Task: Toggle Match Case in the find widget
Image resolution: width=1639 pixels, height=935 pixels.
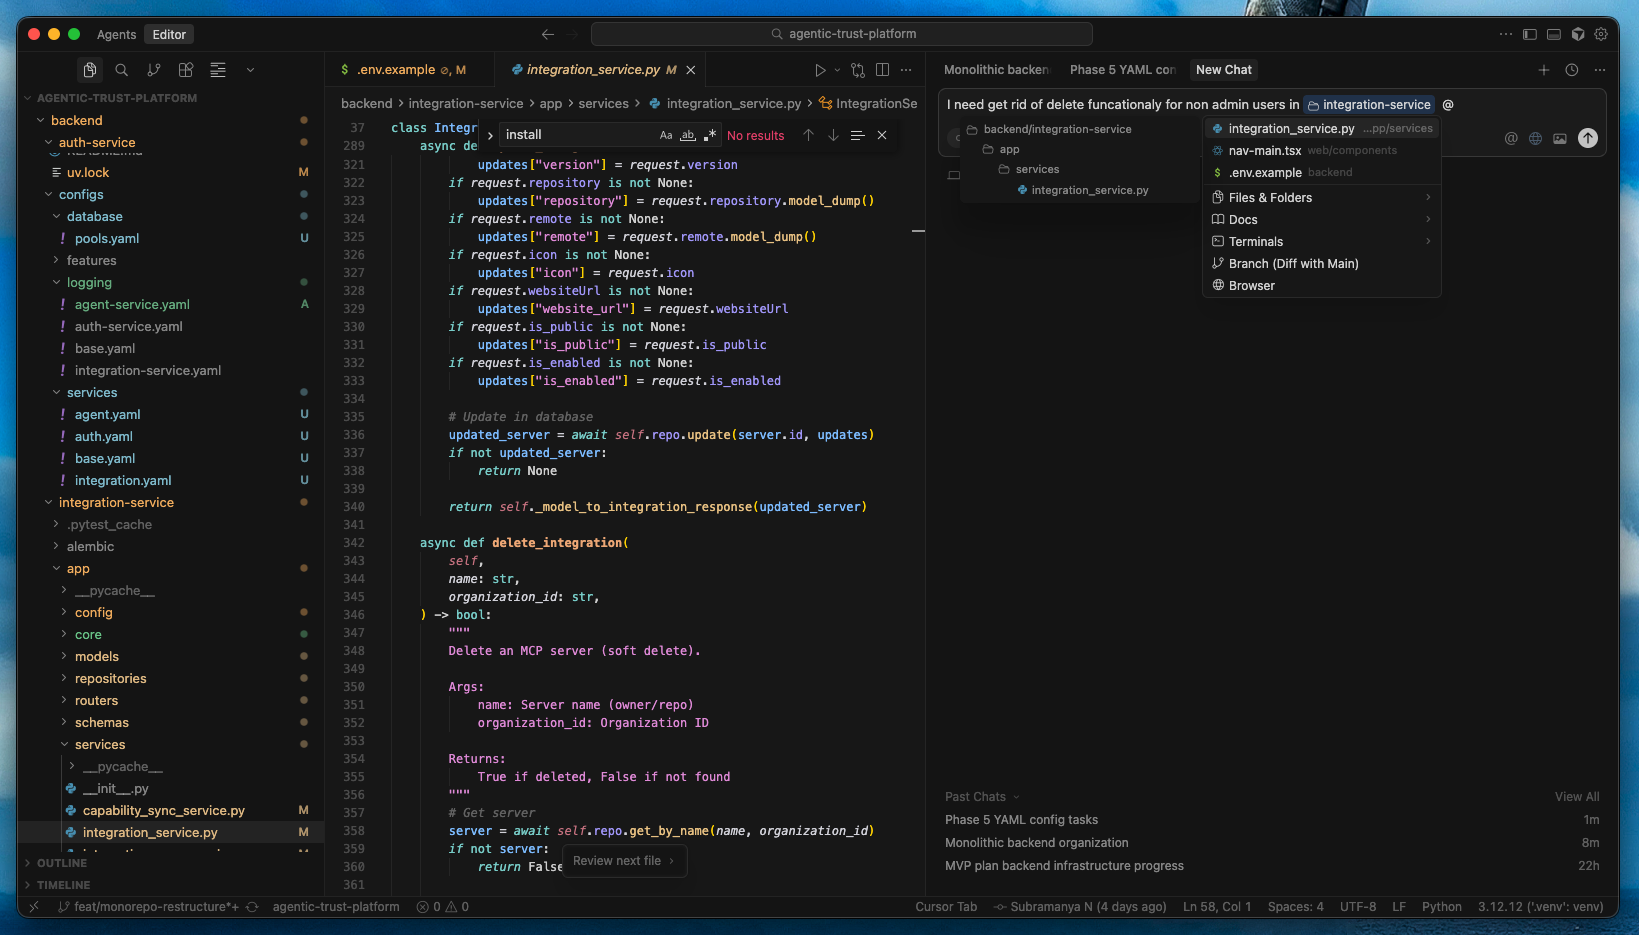Action: coord(666,135)
